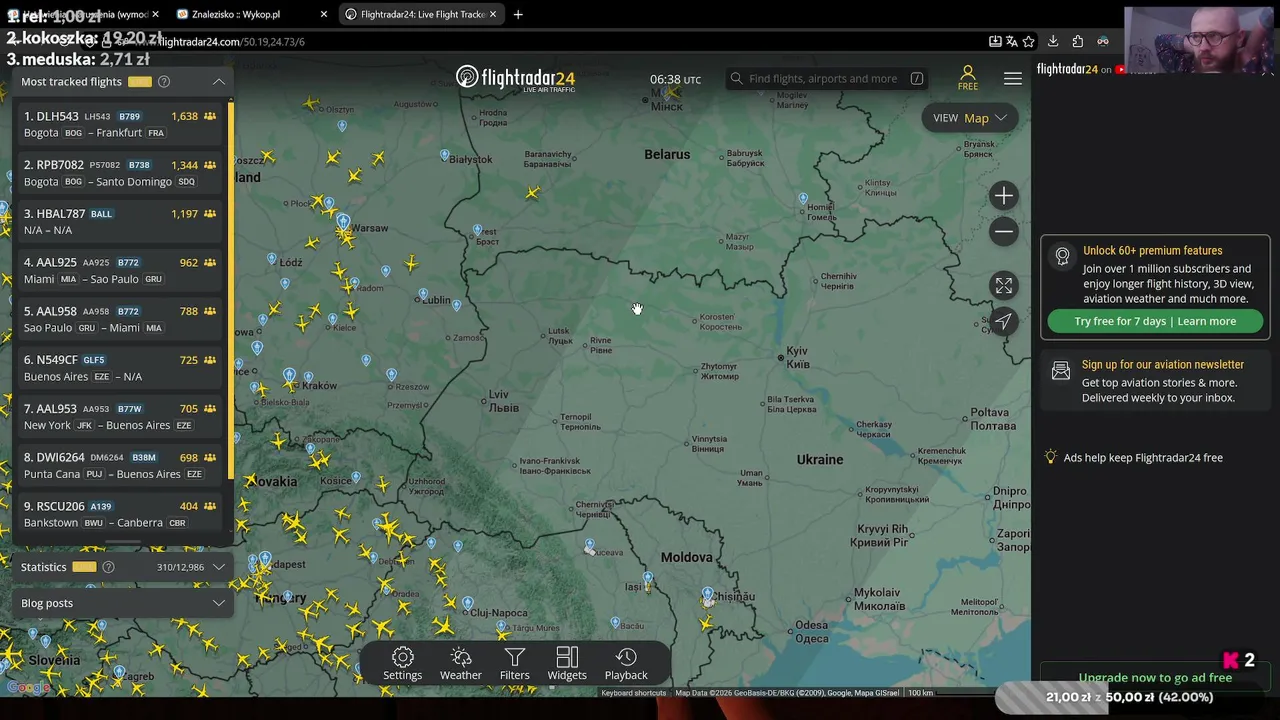
Task: Click the tracked flights list scrollbar
Action: tap(231, 290)
